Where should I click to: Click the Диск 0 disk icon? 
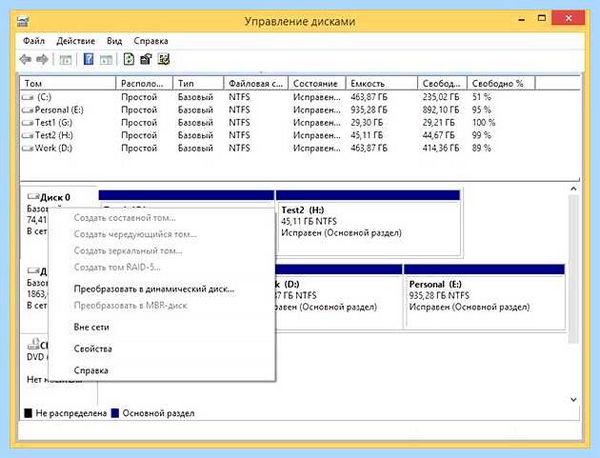click(33, 197)
